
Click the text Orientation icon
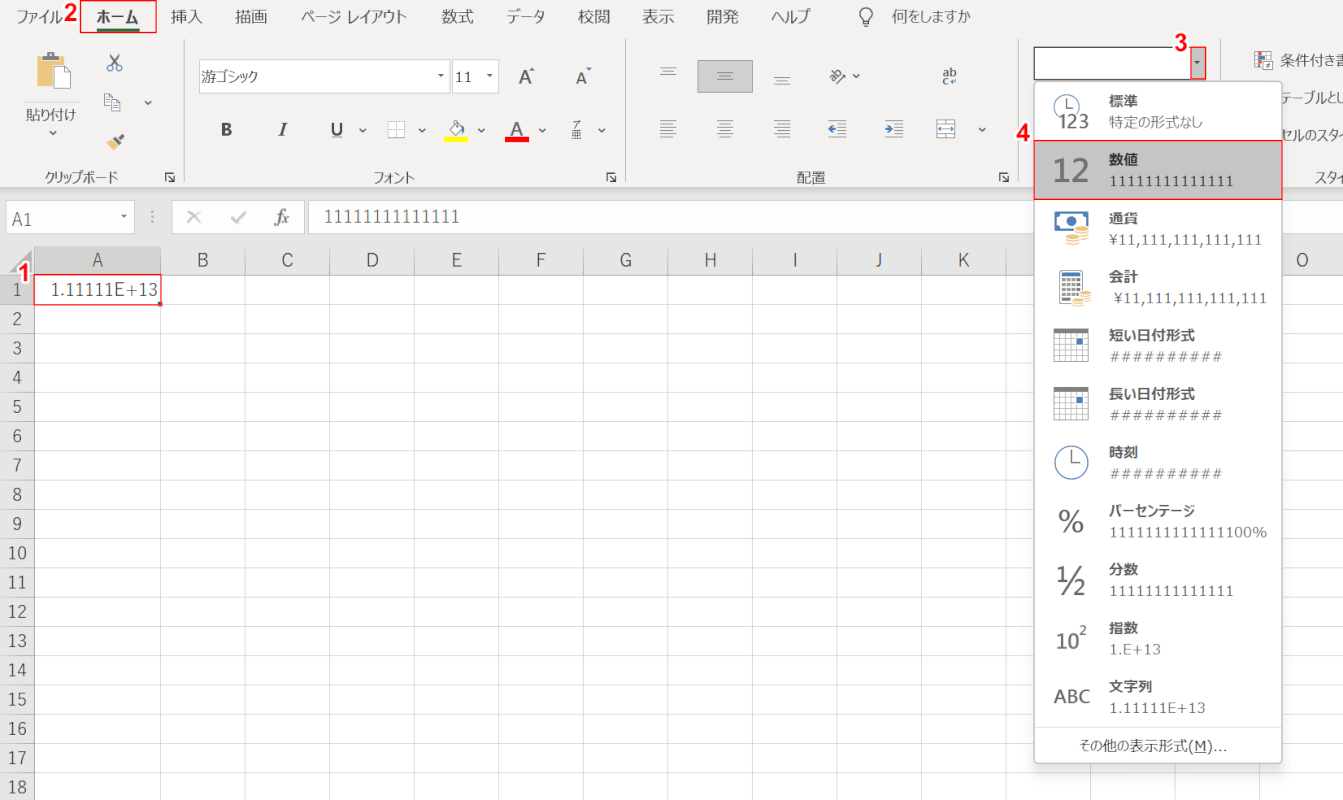[838, 76]
